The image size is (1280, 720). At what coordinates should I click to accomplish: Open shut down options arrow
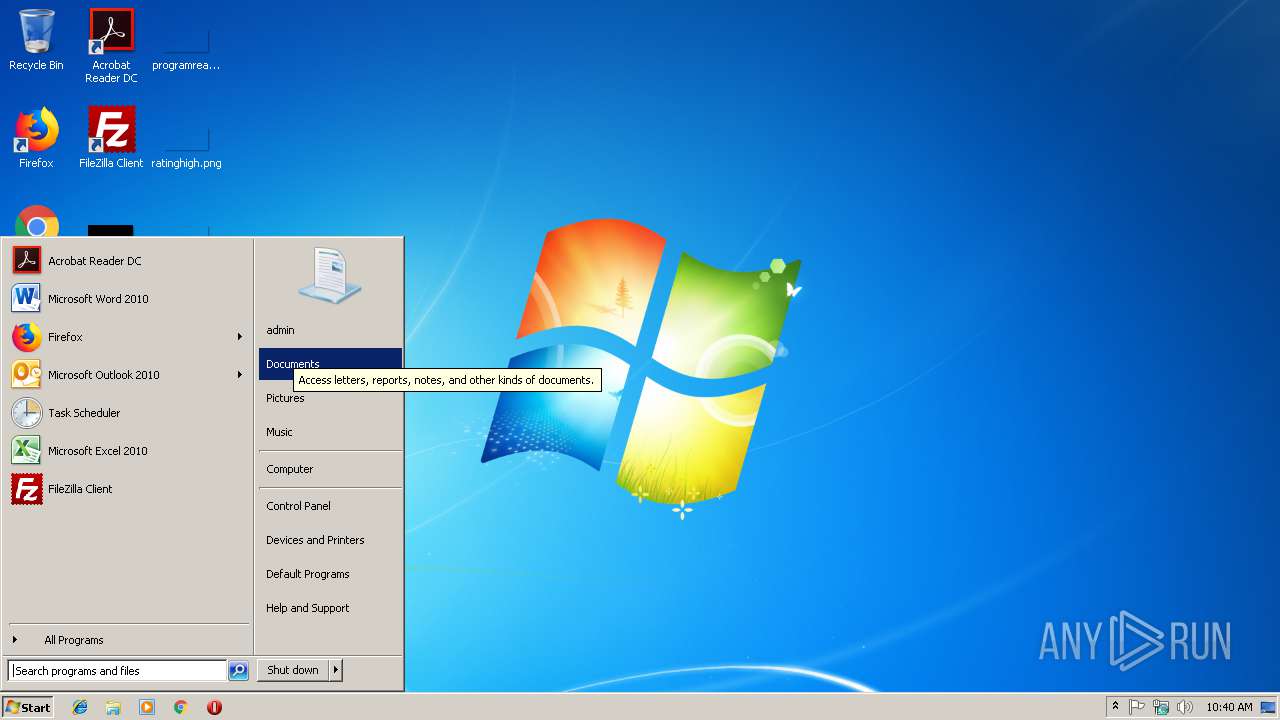336,670
